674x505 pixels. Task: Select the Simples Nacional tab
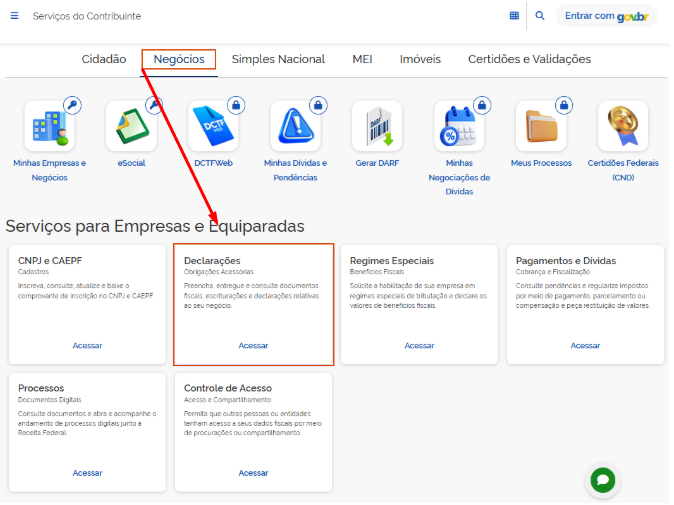[278, 59]
